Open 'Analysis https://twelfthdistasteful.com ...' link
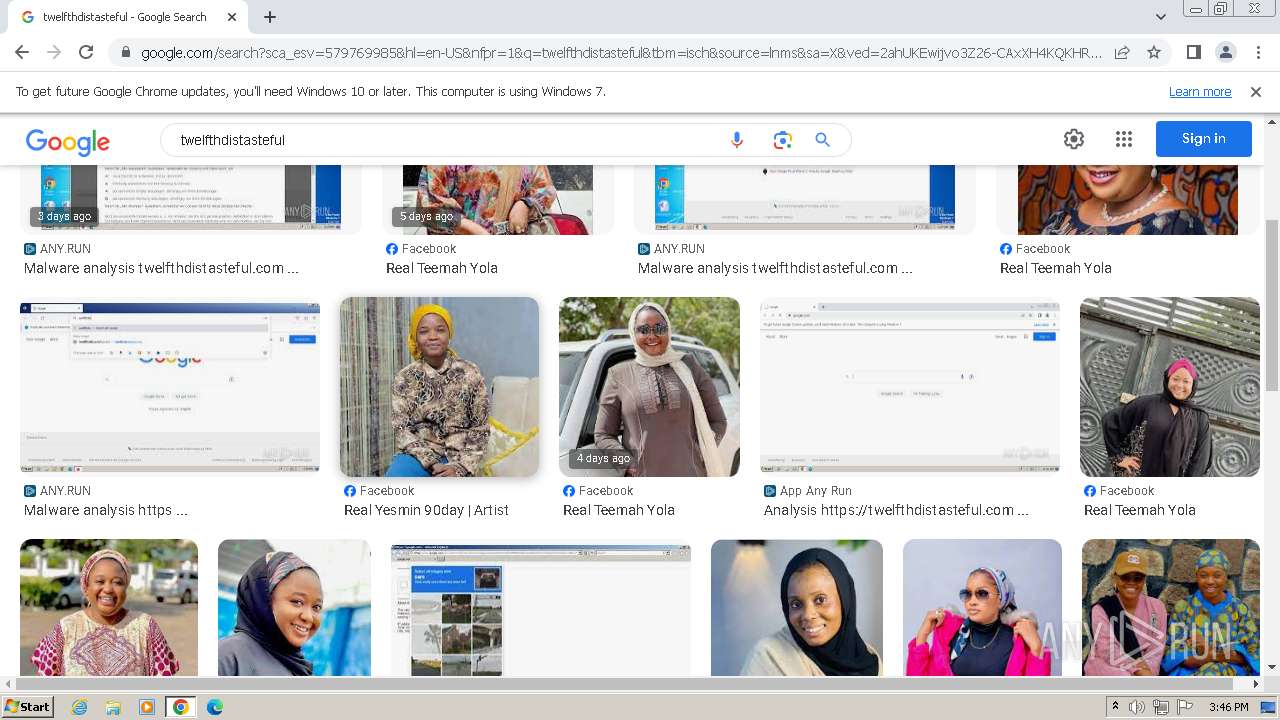 click(x=896, y=510)
